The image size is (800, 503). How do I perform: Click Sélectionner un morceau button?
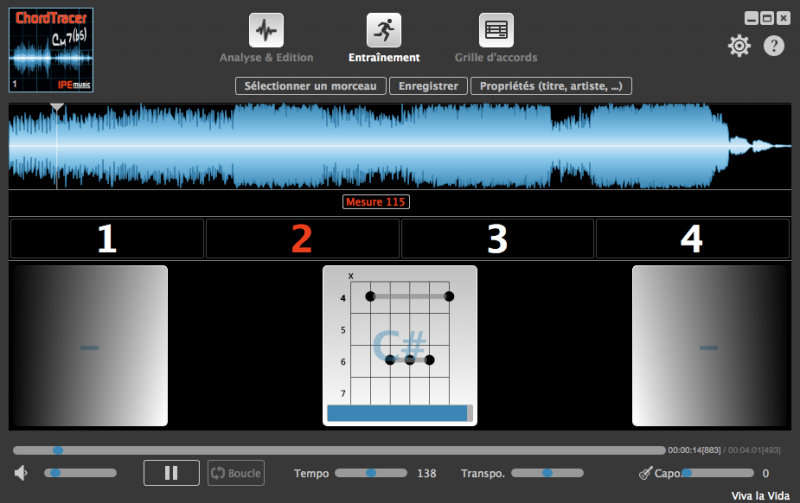tap(310, 86)
